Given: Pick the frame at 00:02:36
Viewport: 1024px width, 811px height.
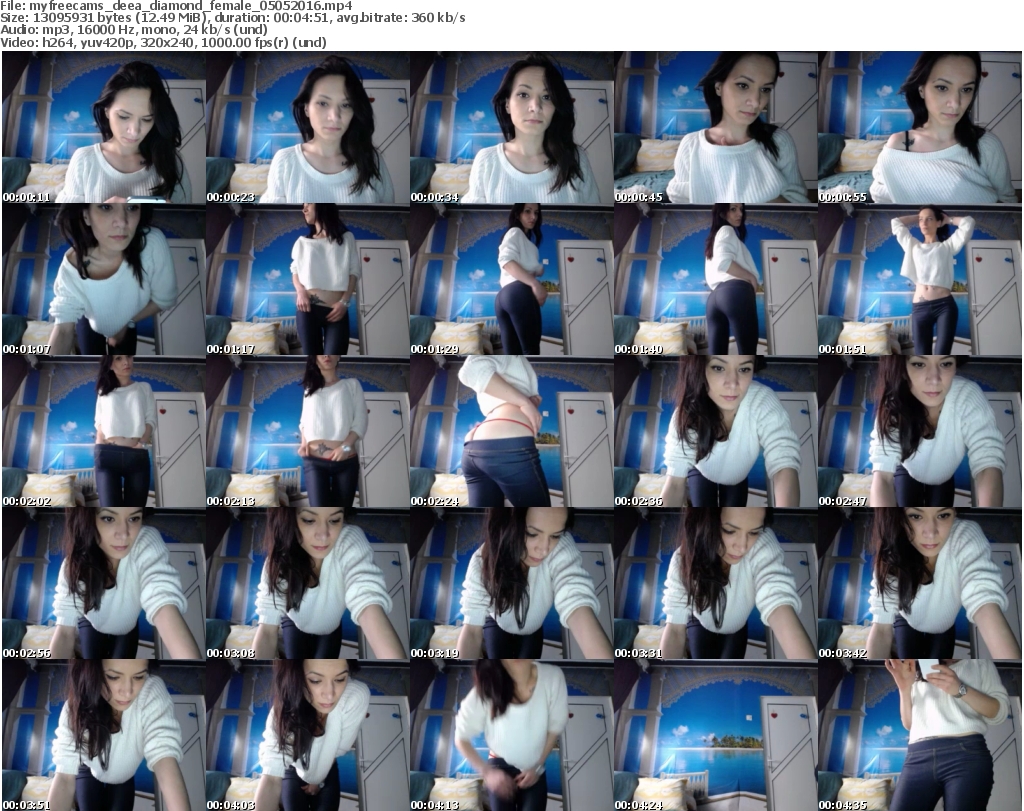Looking at the screenshot, I should (716, 432).
